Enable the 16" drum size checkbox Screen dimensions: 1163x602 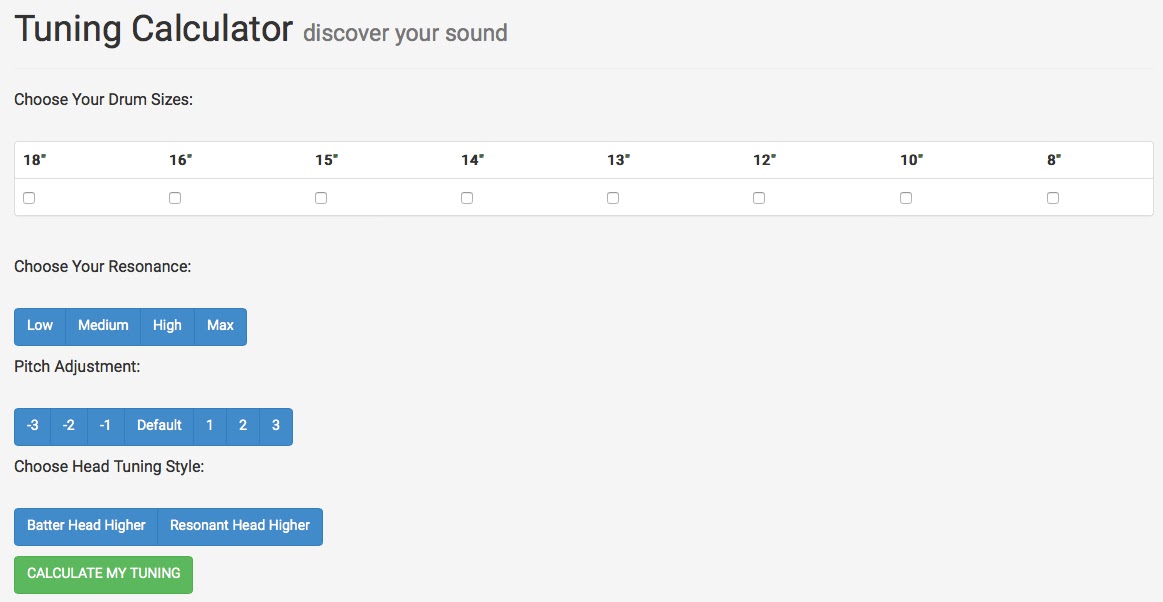point(174,197)
